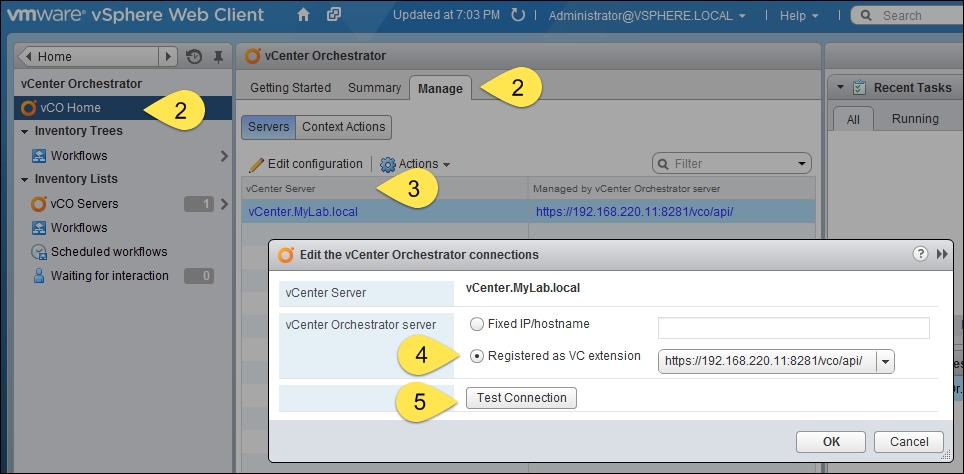Screen dimensions: 964x474
Task: Switch to the Summary tab
Action: [374, 88]
